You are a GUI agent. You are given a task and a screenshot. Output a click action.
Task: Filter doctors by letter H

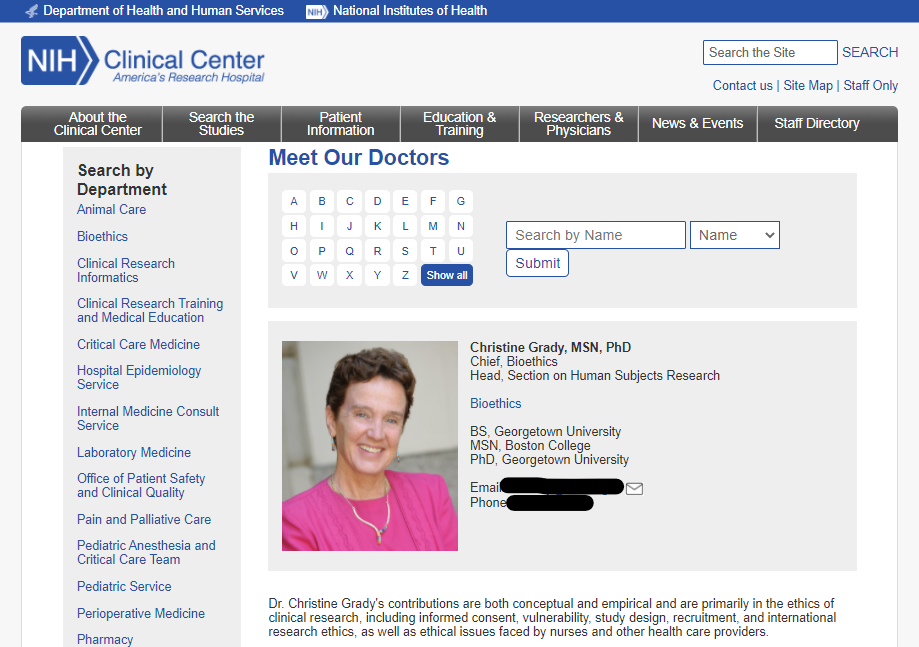(294, 226)
